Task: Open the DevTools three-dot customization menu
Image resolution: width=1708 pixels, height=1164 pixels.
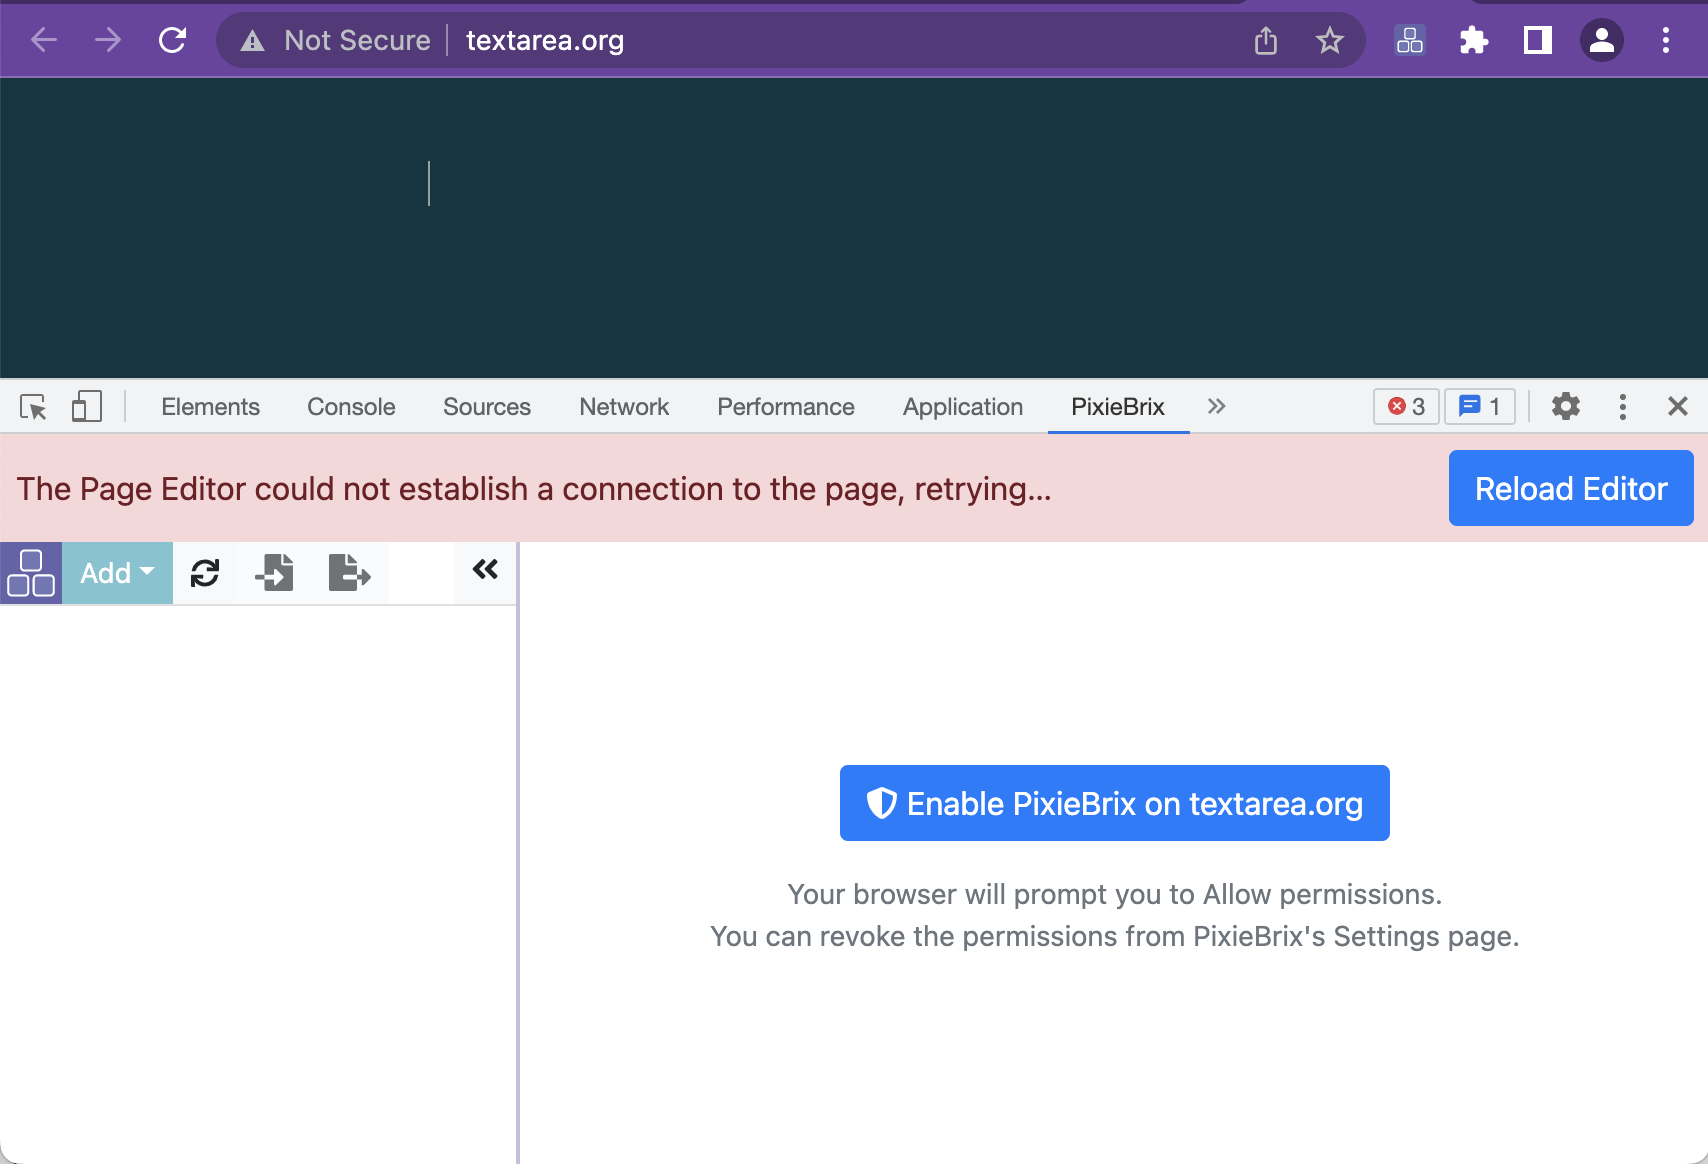Action: point(1622,406)
